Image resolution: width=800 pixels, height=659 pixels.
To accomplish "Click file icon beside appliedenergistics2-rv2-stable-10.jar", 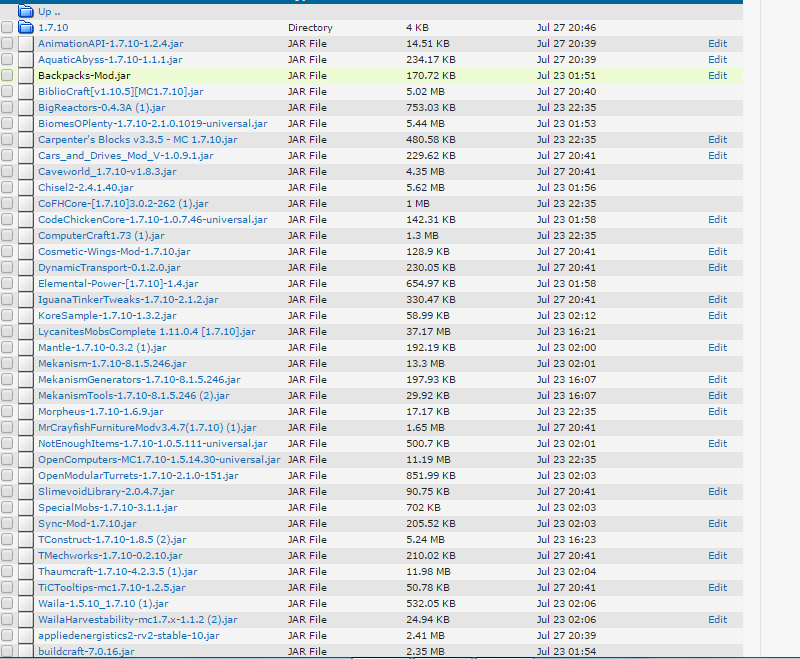I will (26, 636).
